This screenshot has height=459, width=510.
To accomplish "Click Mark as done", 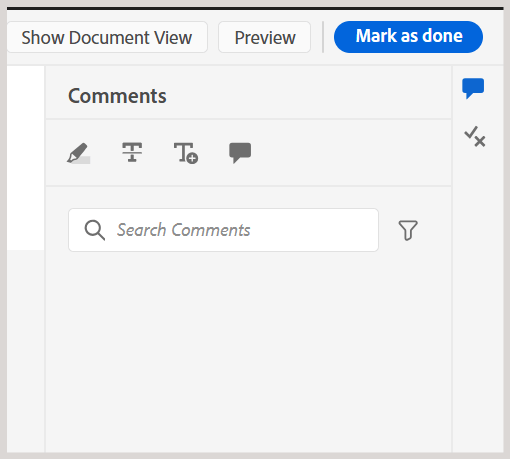I will (408, 37).
